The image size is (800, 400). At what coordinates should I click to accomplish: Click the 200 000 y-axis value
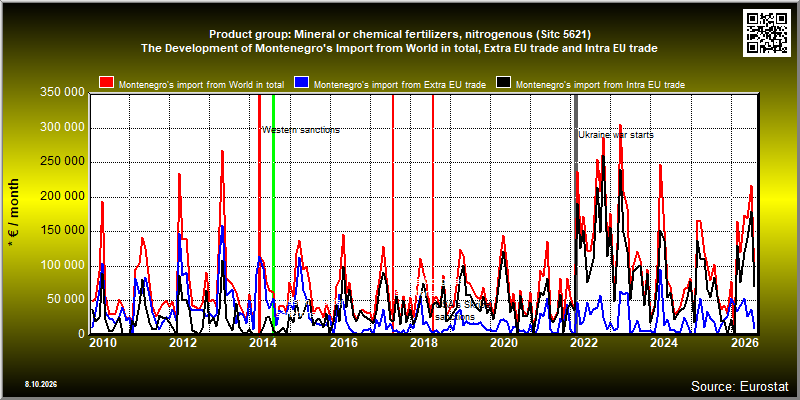point(62,197)
